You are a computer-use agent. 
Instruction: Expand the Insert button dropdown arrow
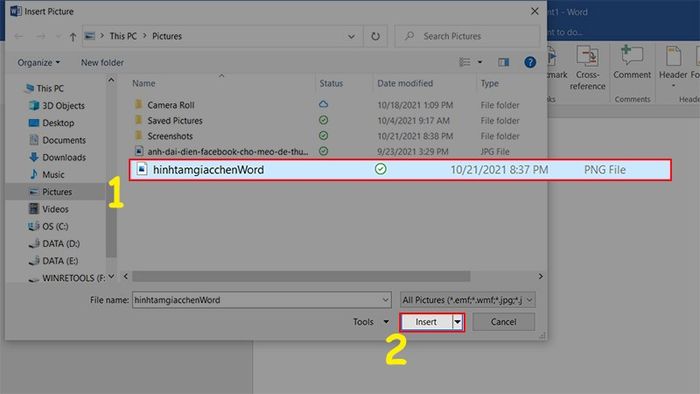coord(458,322)
